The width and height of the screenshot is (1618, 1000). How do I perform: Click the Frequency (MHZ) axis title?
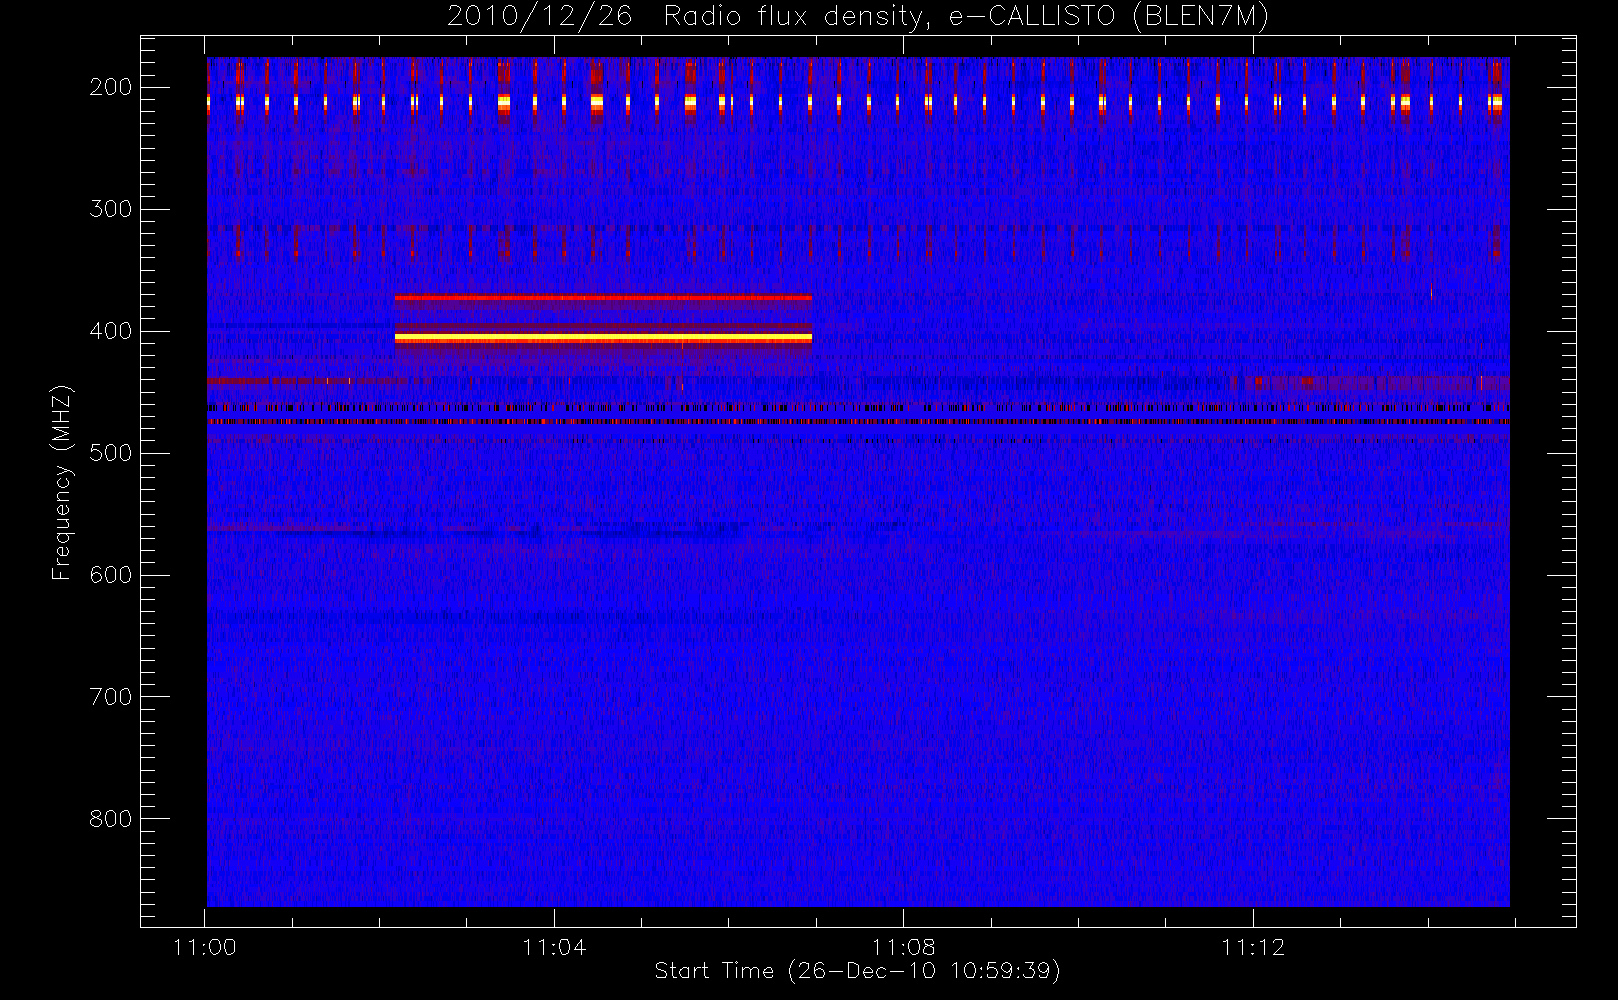pos(62,482)
